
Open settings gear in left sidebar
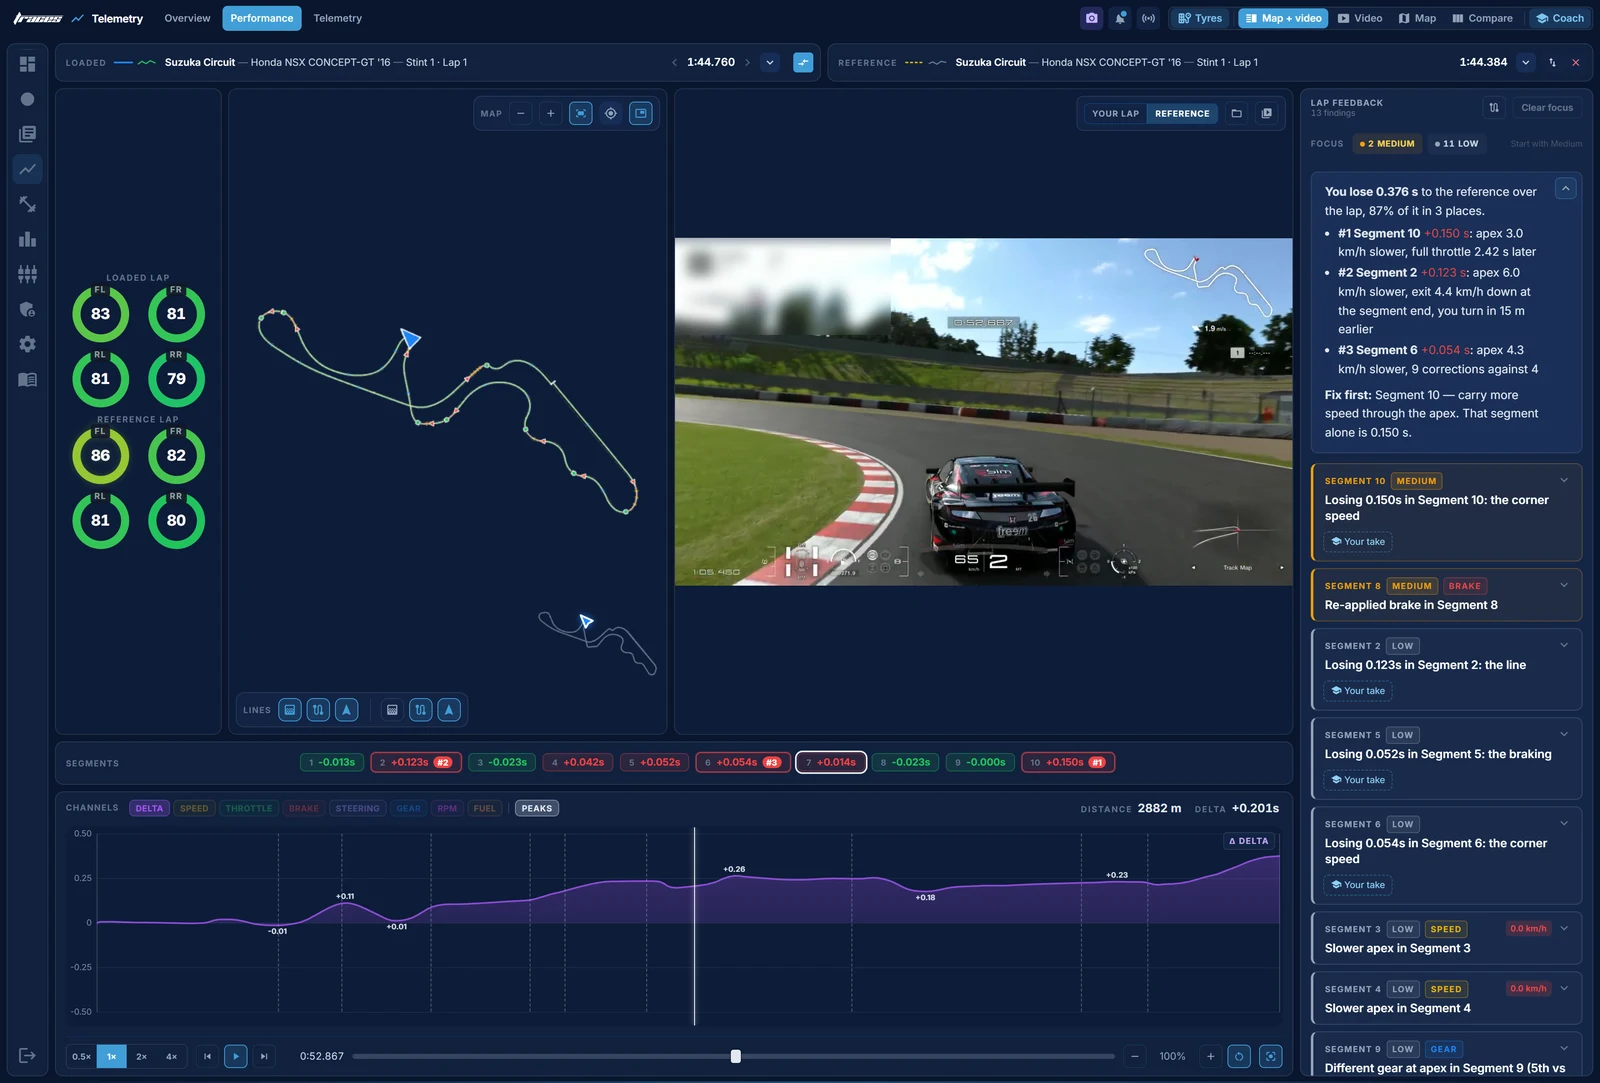[x=27, y=344]
